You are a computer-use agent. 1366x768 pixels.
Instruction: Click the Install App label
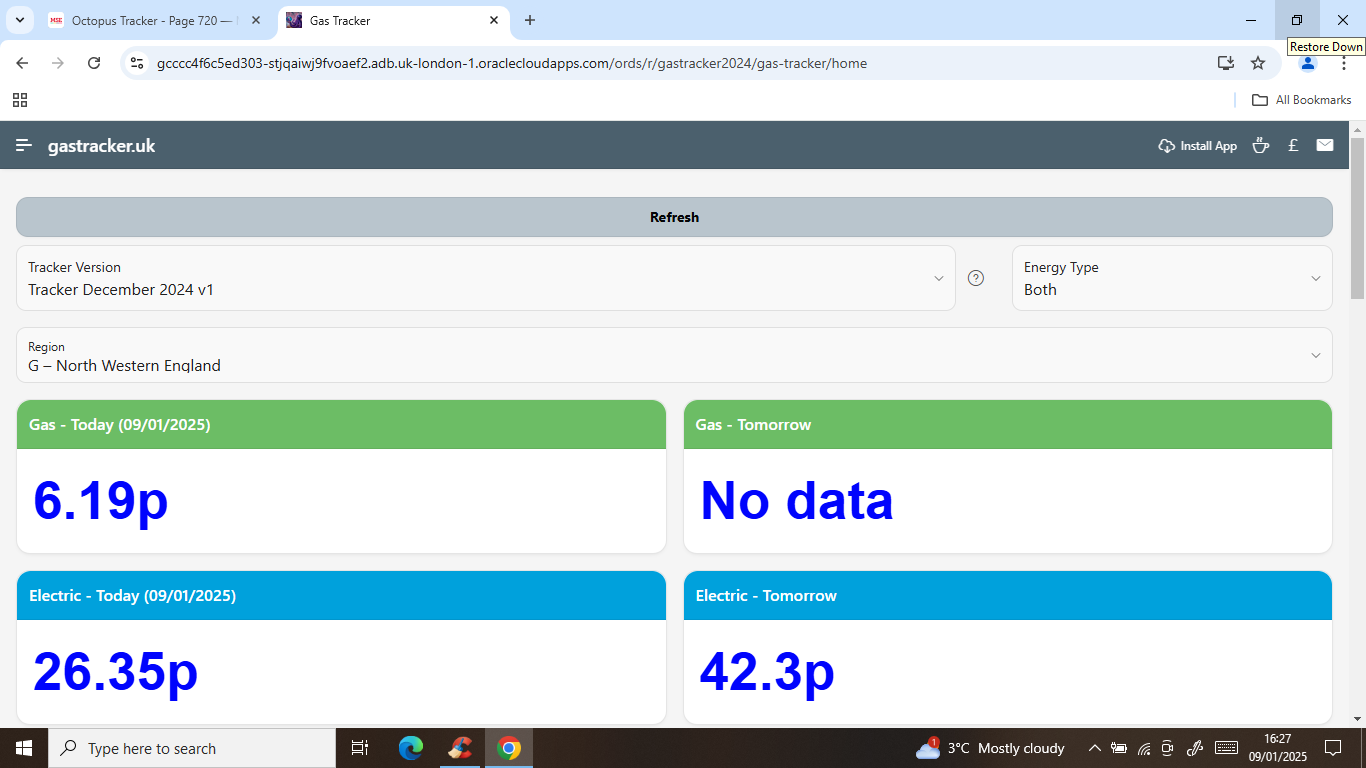(x=1208, y=146)
